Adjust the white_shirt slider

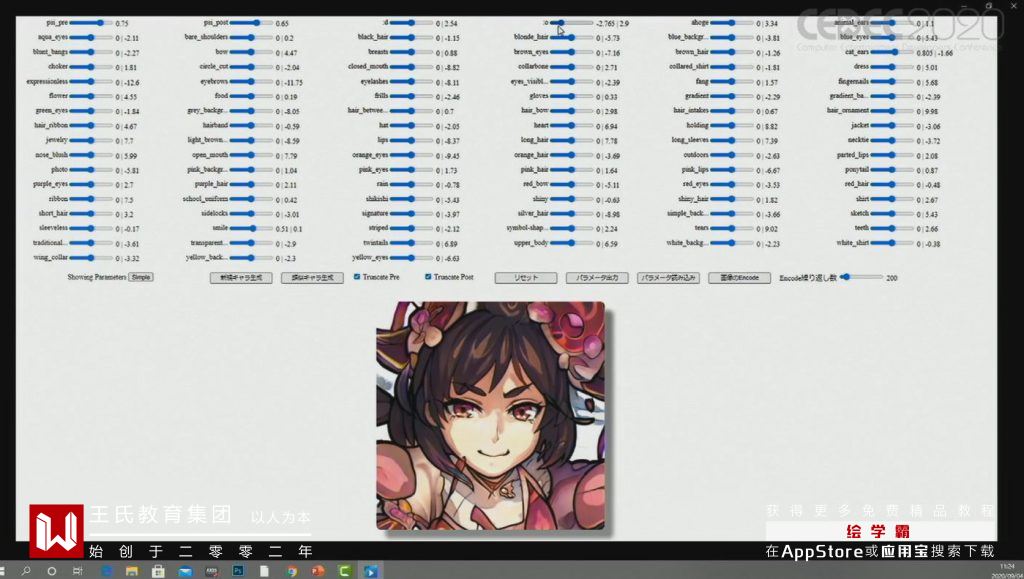click(892, 243)
